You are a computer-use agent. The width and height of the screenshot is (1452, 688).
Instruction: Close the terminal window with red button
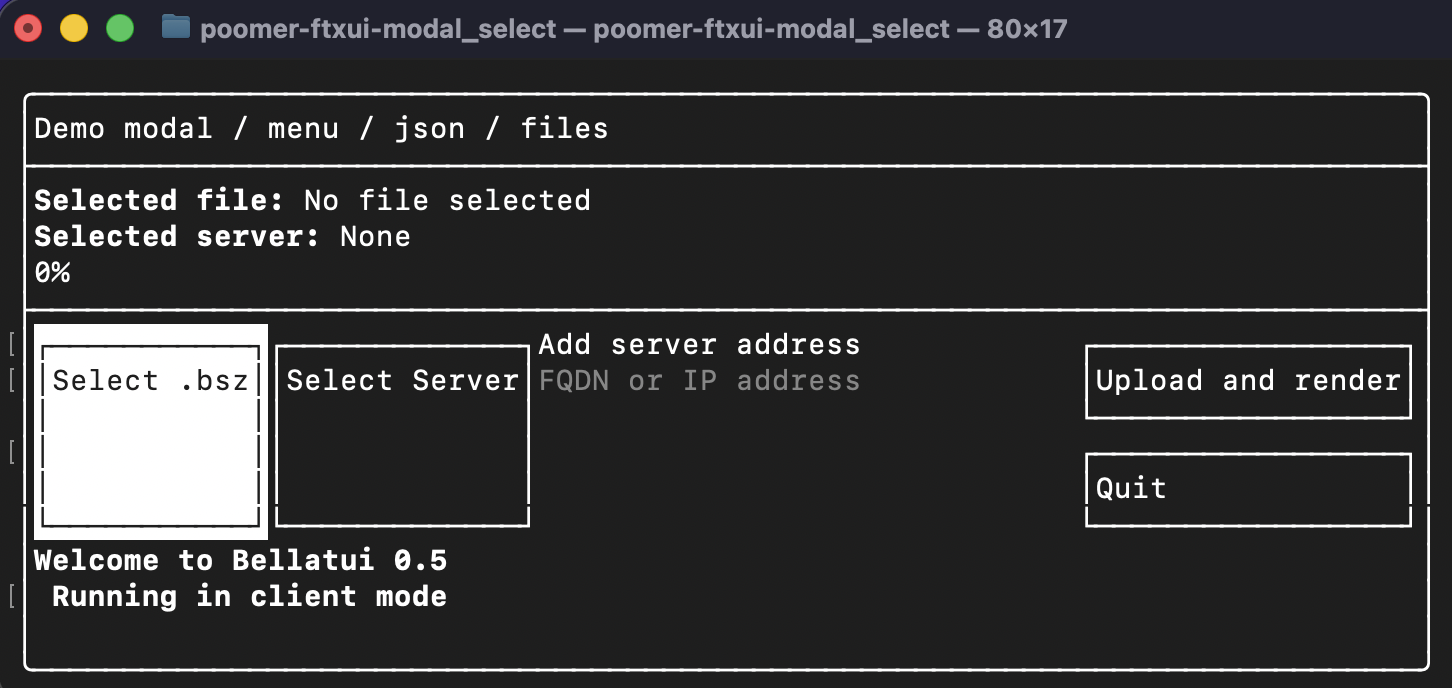click(x=29, y=28)
